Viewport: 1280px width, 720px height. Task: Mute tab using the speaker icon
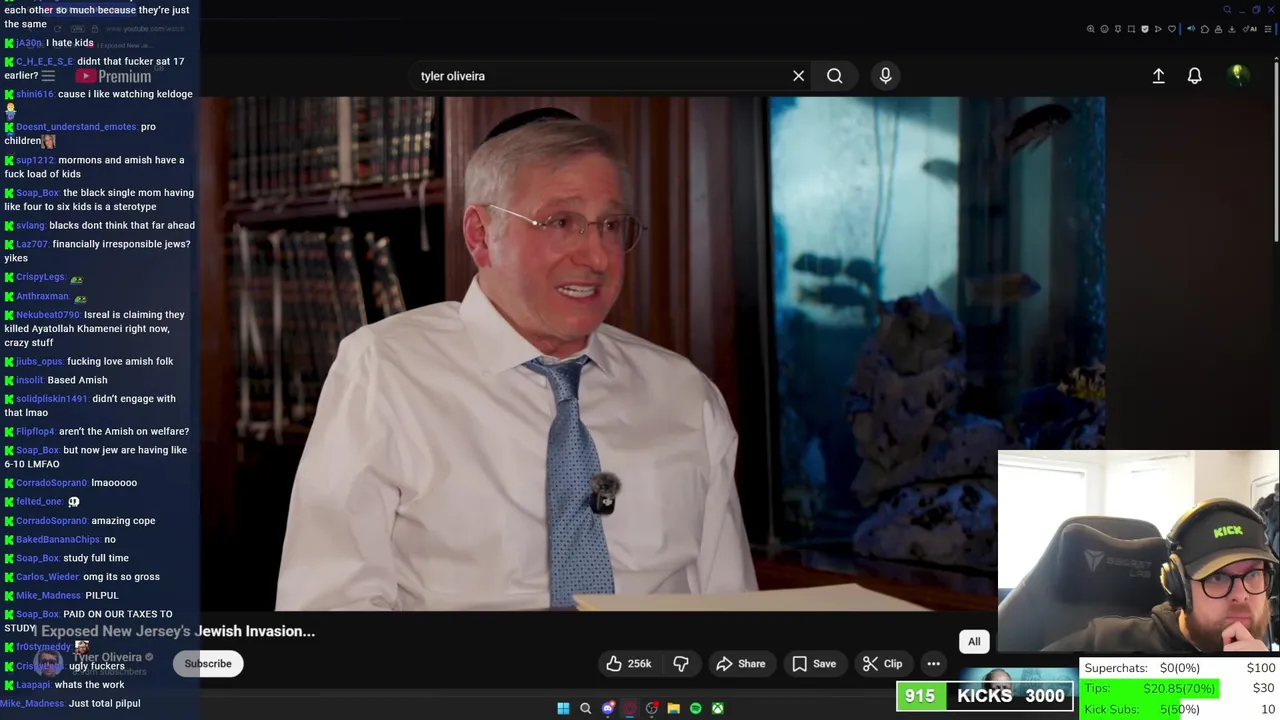tap(1191, 29)
